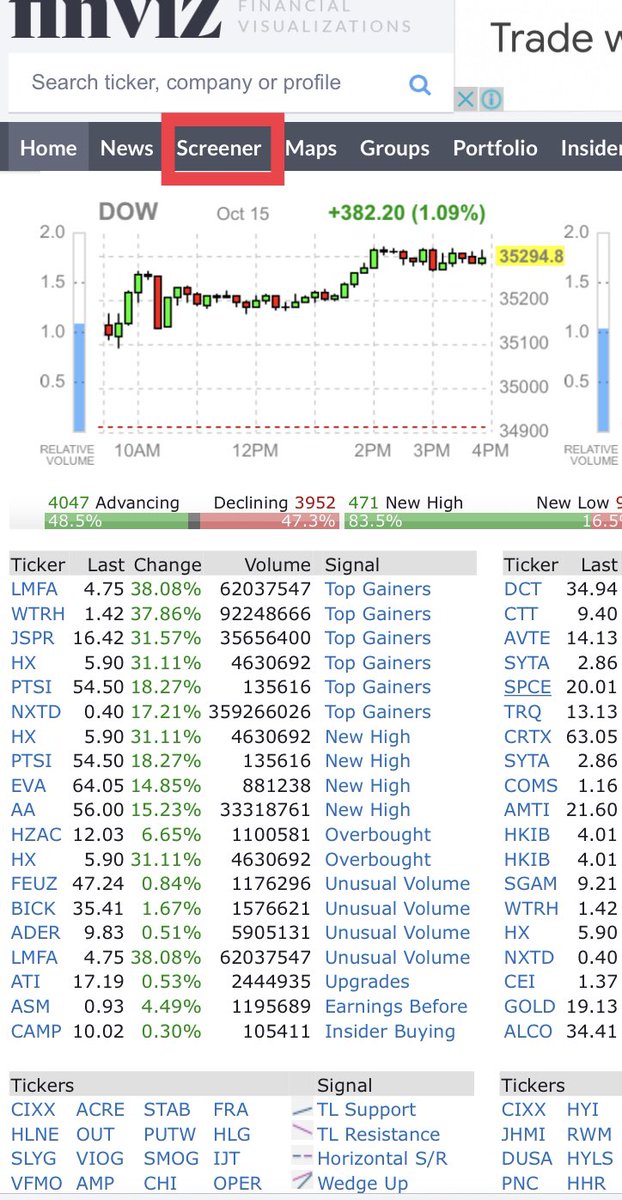
Task: Open AVTE ticker link
Action: pyautogui.click(x=527, y=638)
